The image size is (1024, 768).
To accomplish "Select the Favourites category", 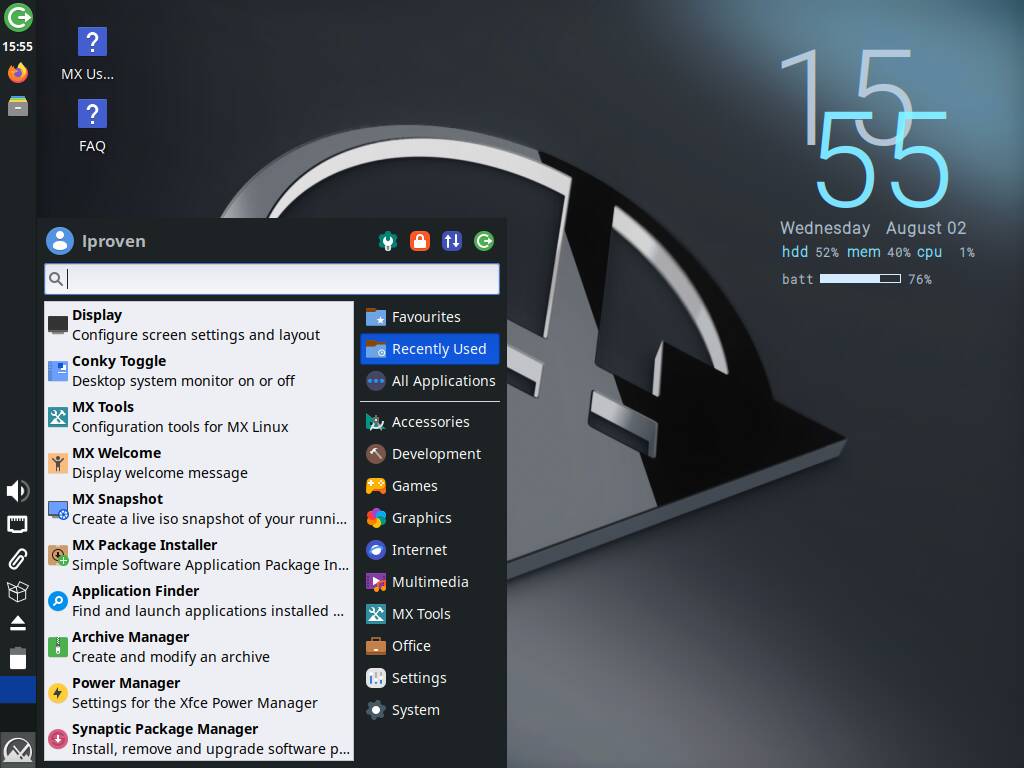I will point(430,317).
